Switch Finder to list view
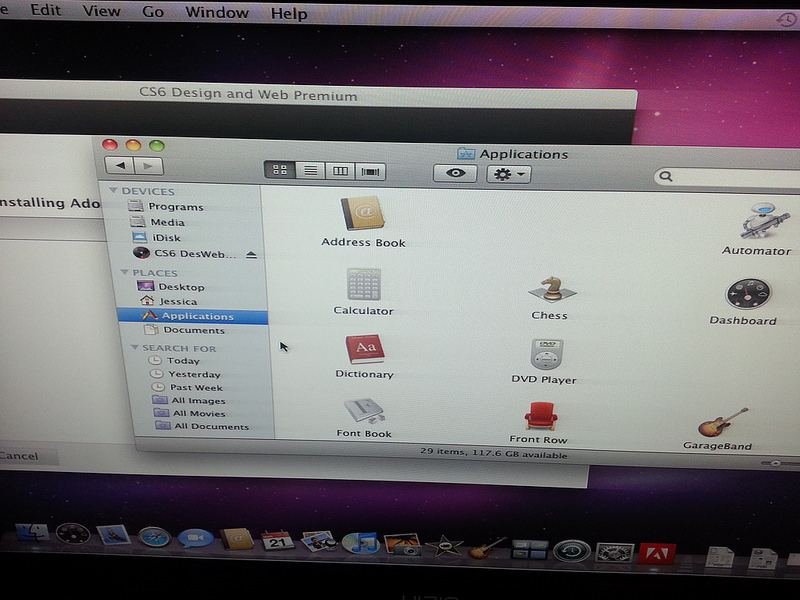Viewport: 800px width, 600px height. click(x=310, y=170)
